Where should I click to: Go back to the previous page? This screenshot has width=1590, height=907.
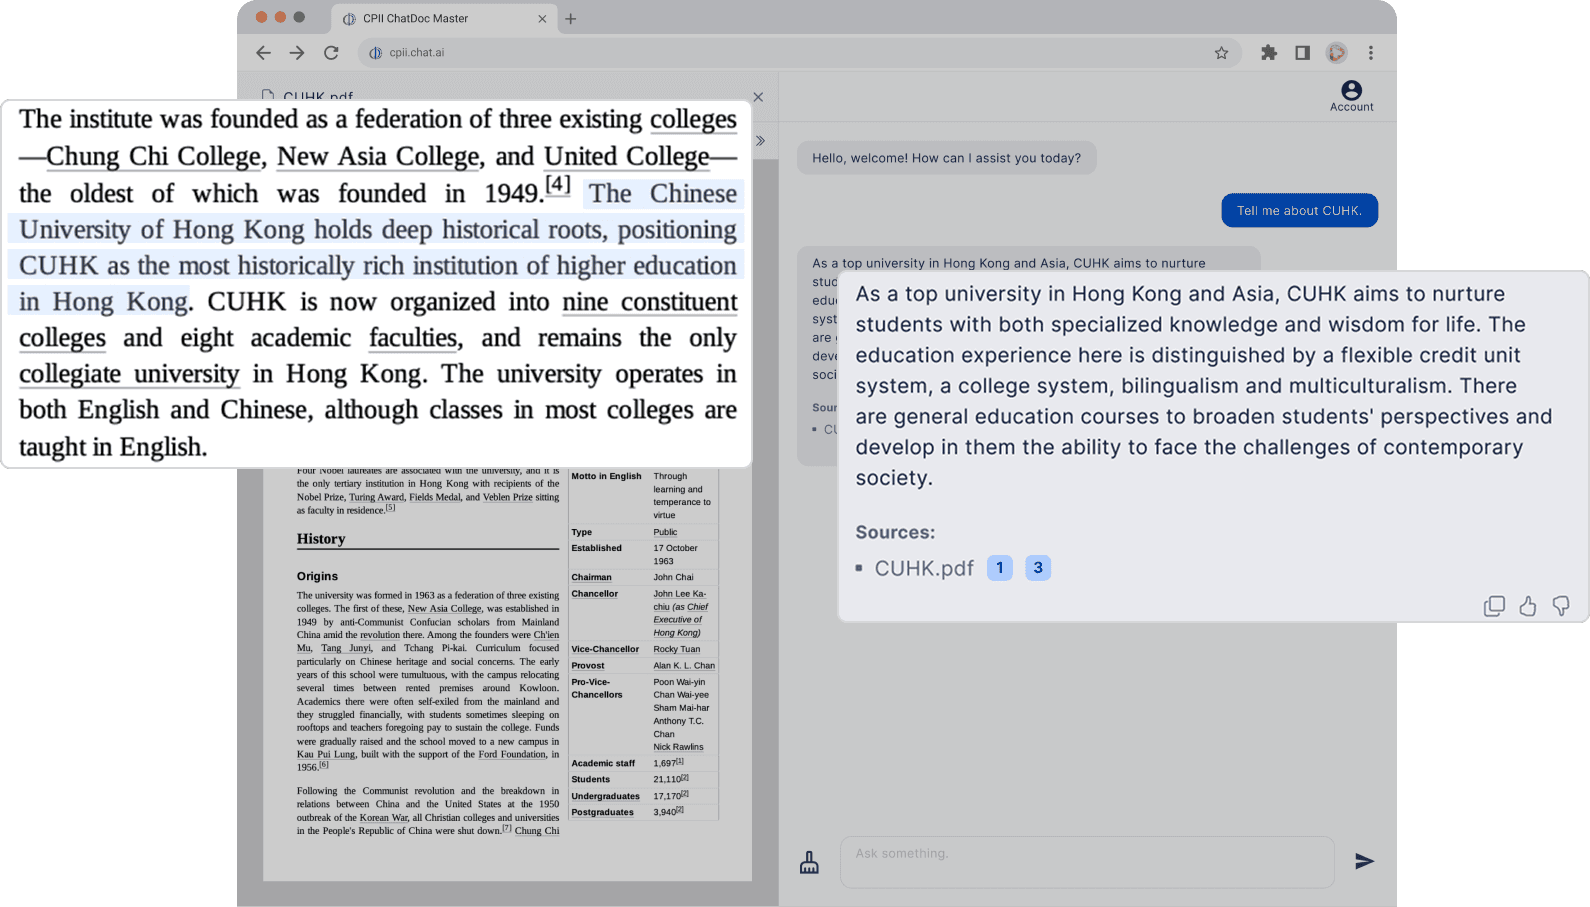(x=263, y=53)
